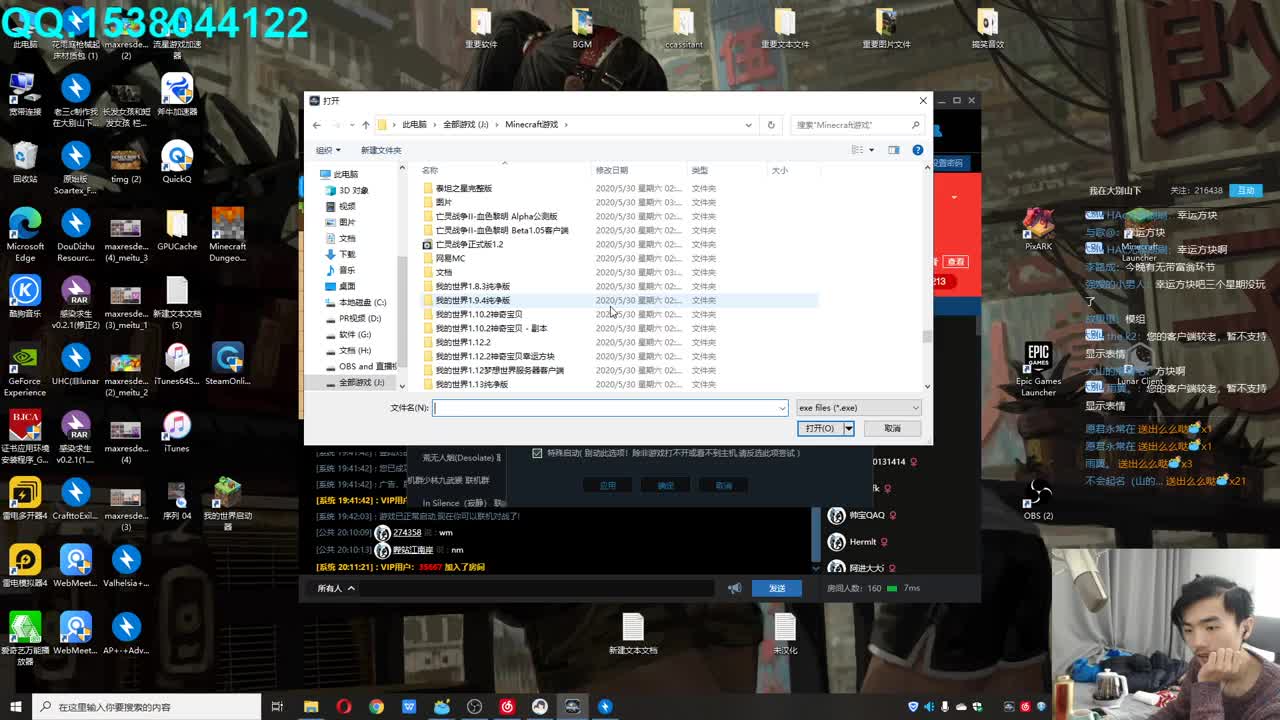Click the 发送 send button in chat
Viewport: 1280px width, 720px height.
[x=776, y=588]
